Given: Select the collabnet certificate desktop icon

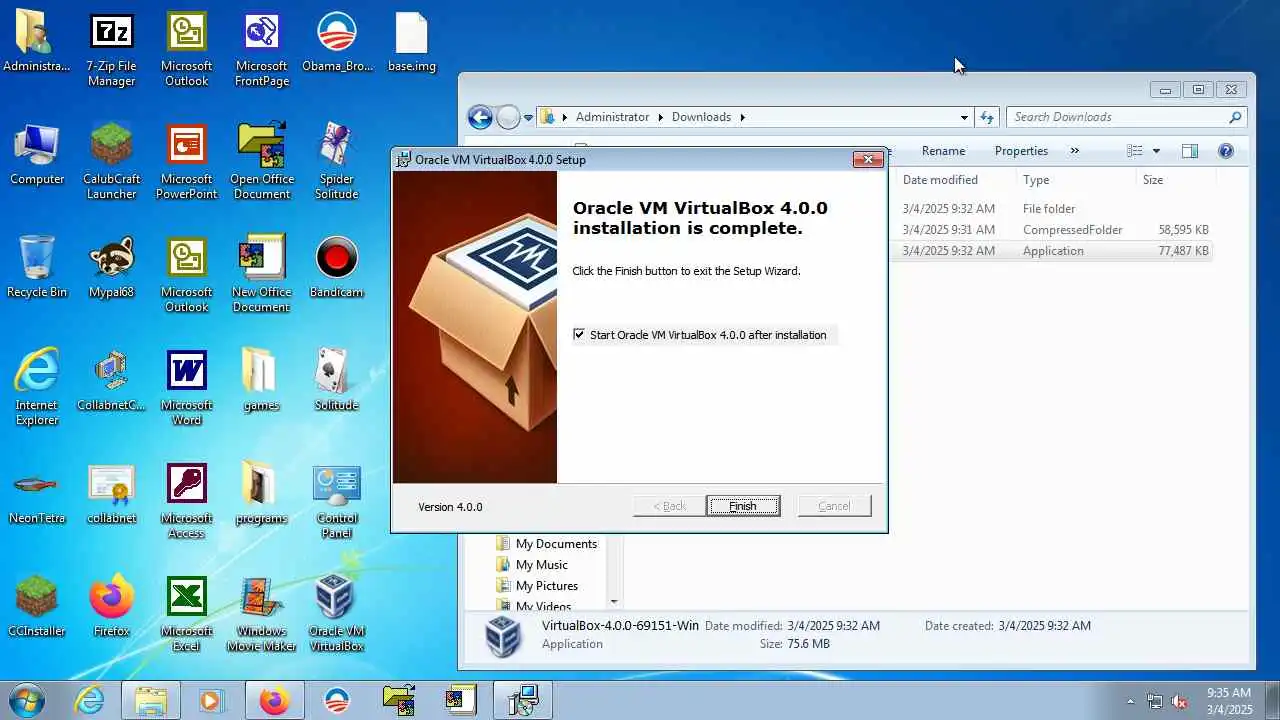Looking at the screenshot, I should (x=111, y=495).
